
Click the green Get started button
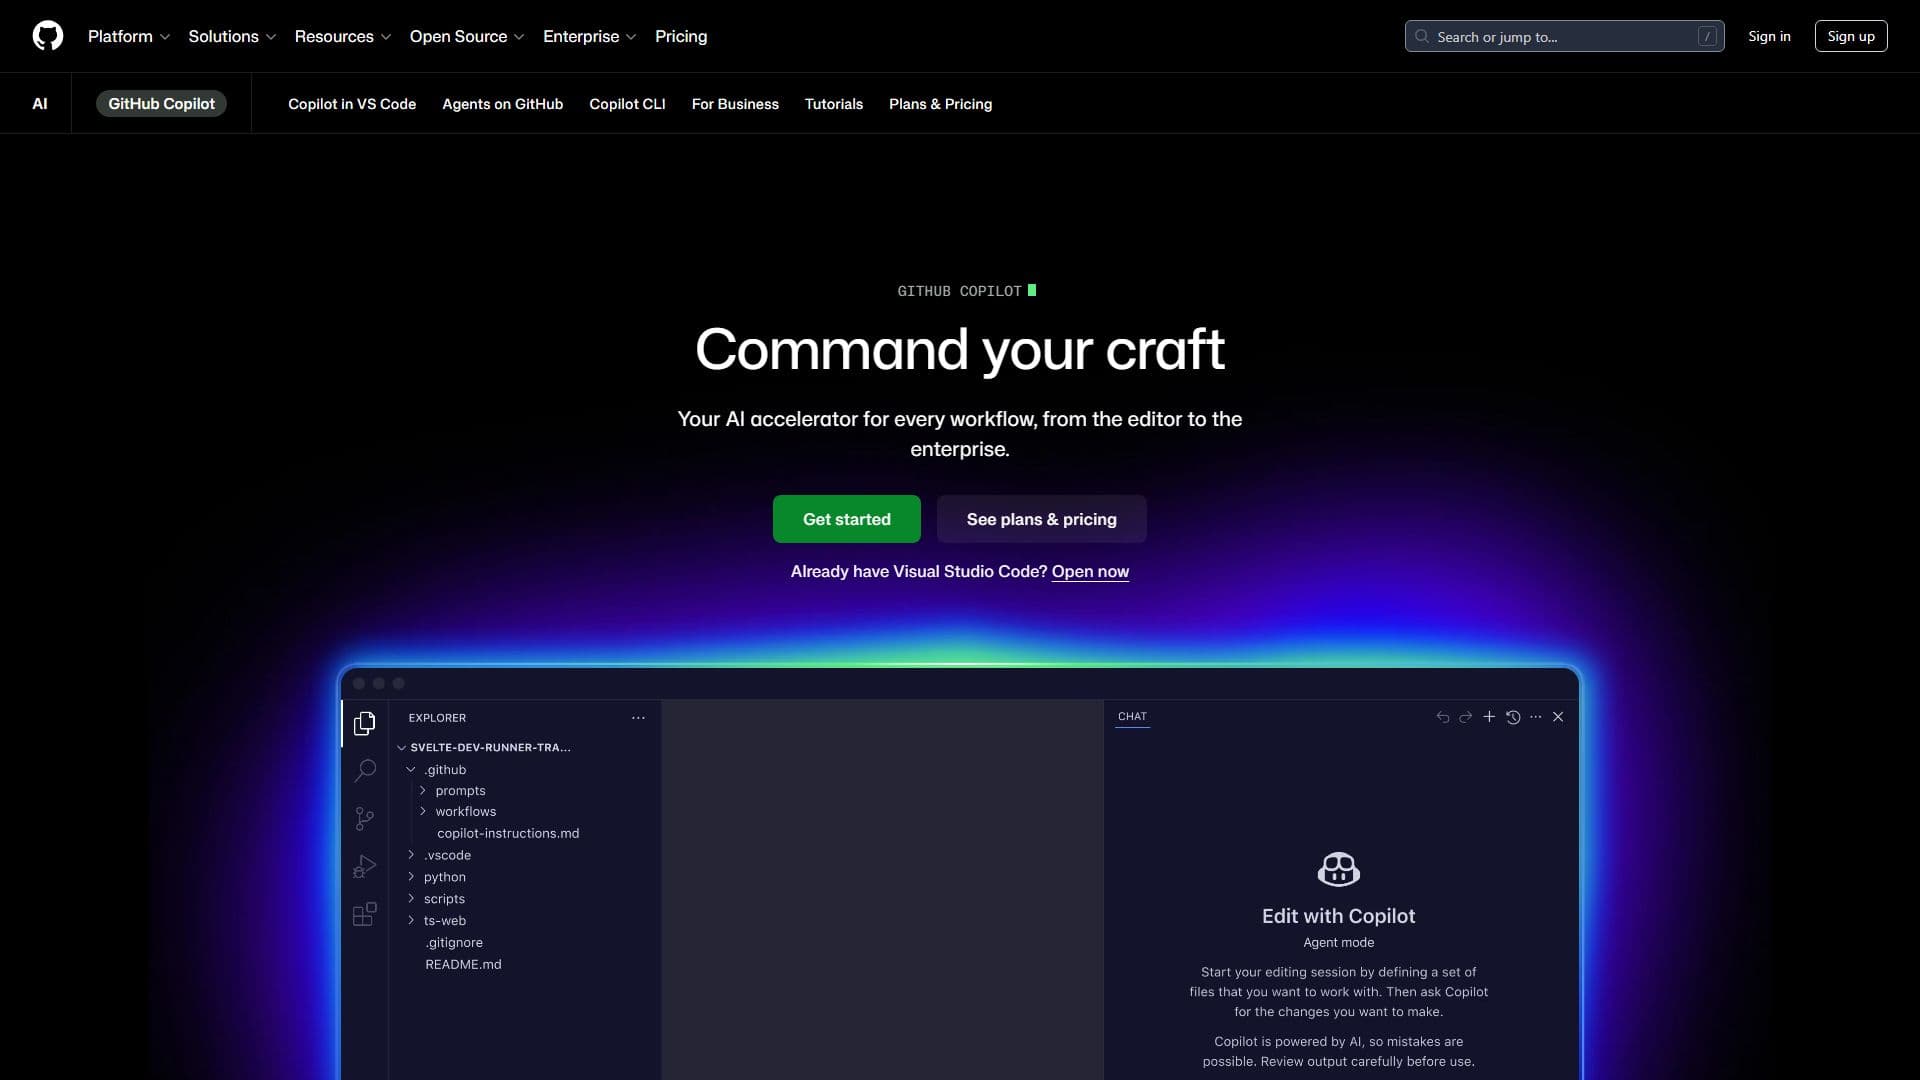[x=847, y=519]
